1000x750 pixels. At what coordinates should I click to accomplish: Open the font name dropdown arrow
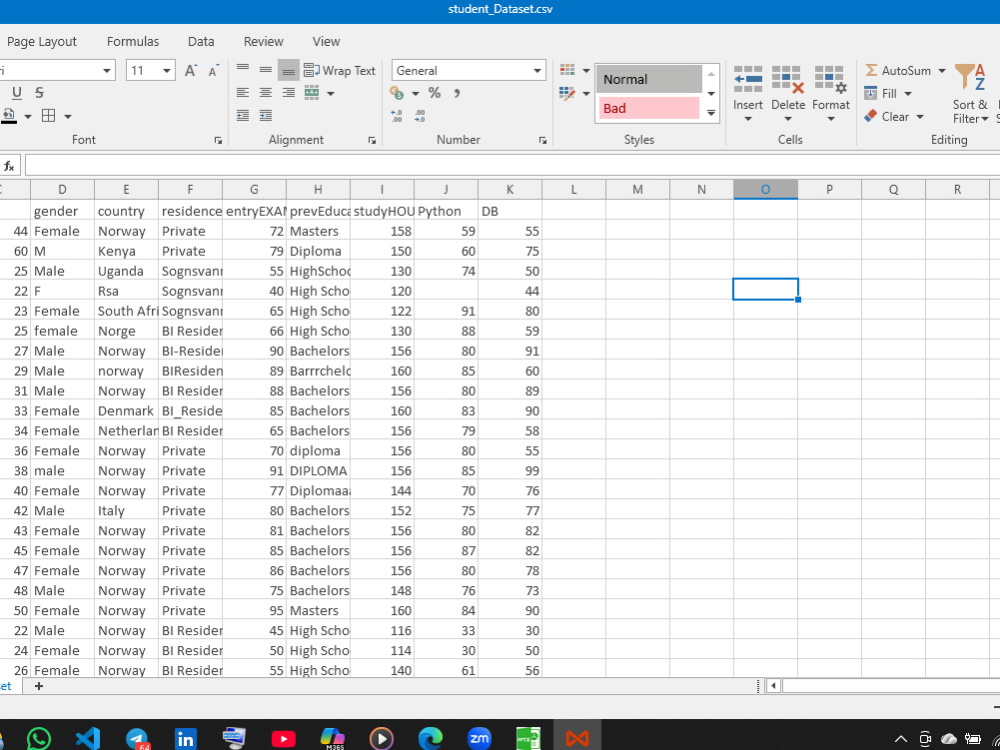pos(107,70)
